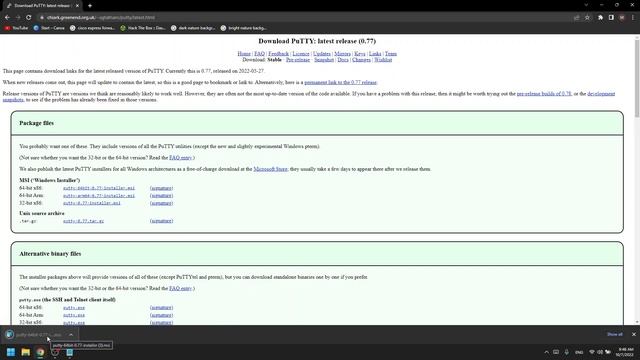
Task: Download 64-bit Arm putty.exe
Action: (74, 315)
